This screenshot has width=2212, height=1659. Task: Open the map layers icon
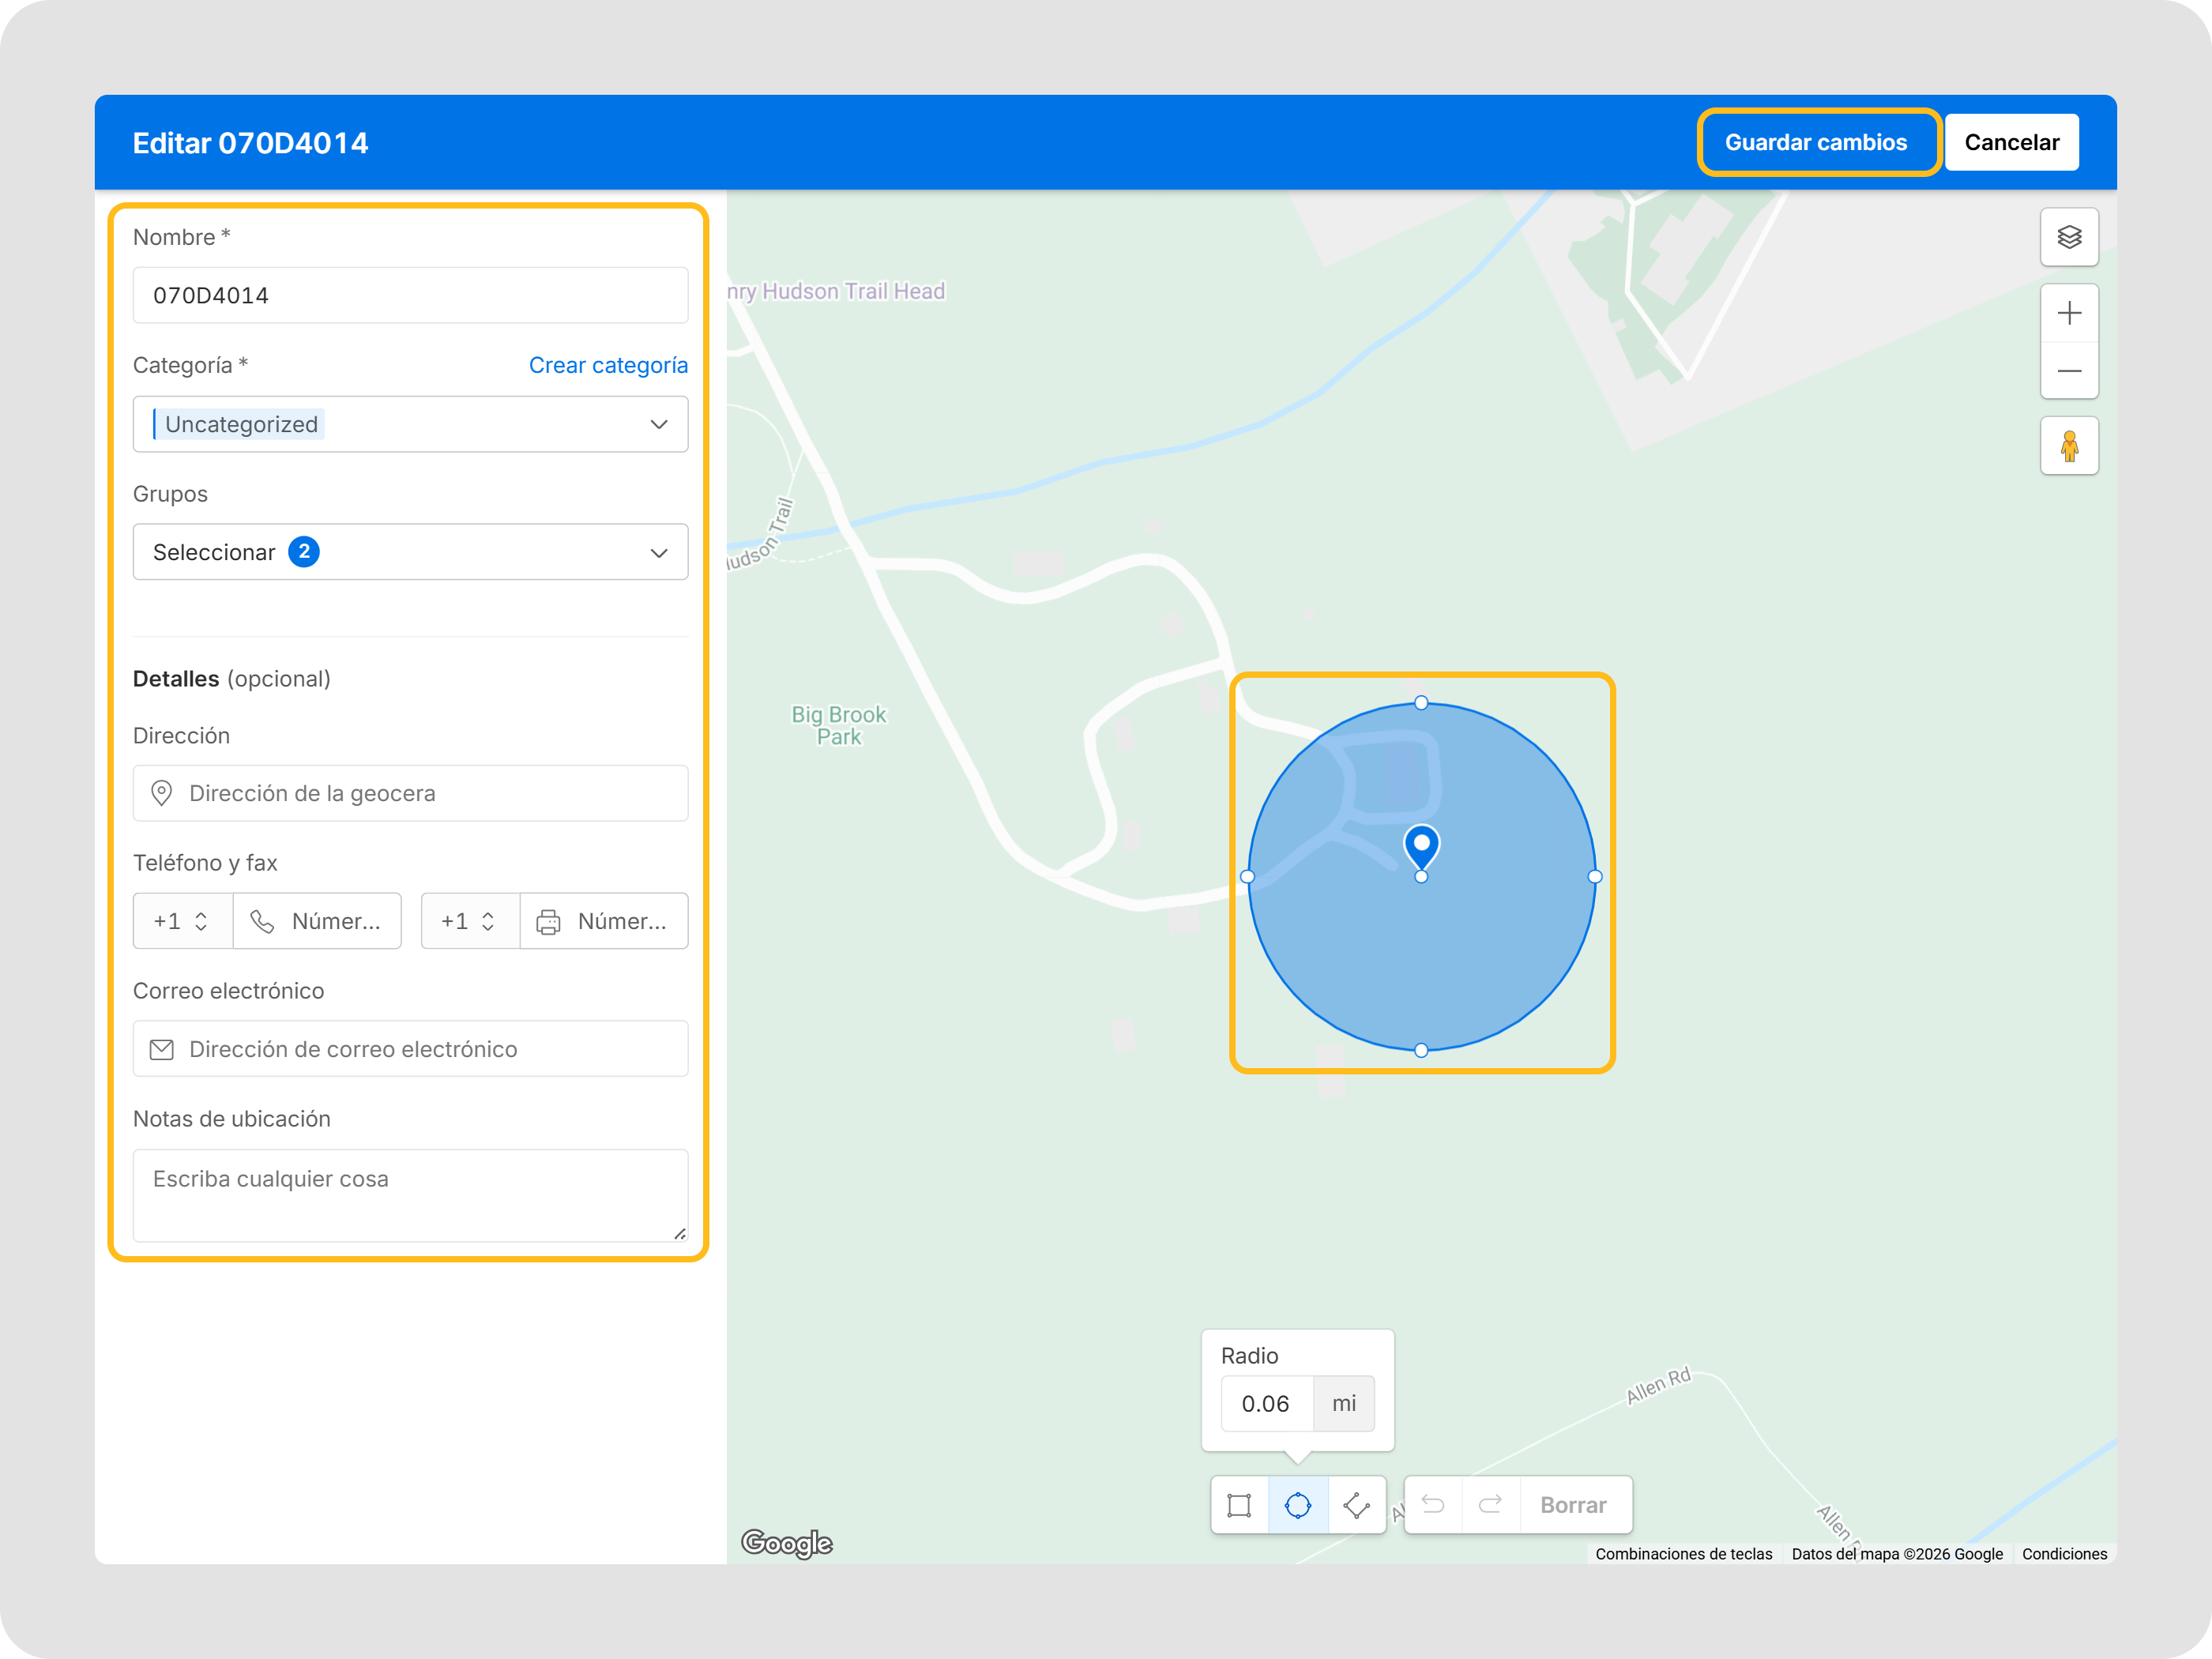2068,237
